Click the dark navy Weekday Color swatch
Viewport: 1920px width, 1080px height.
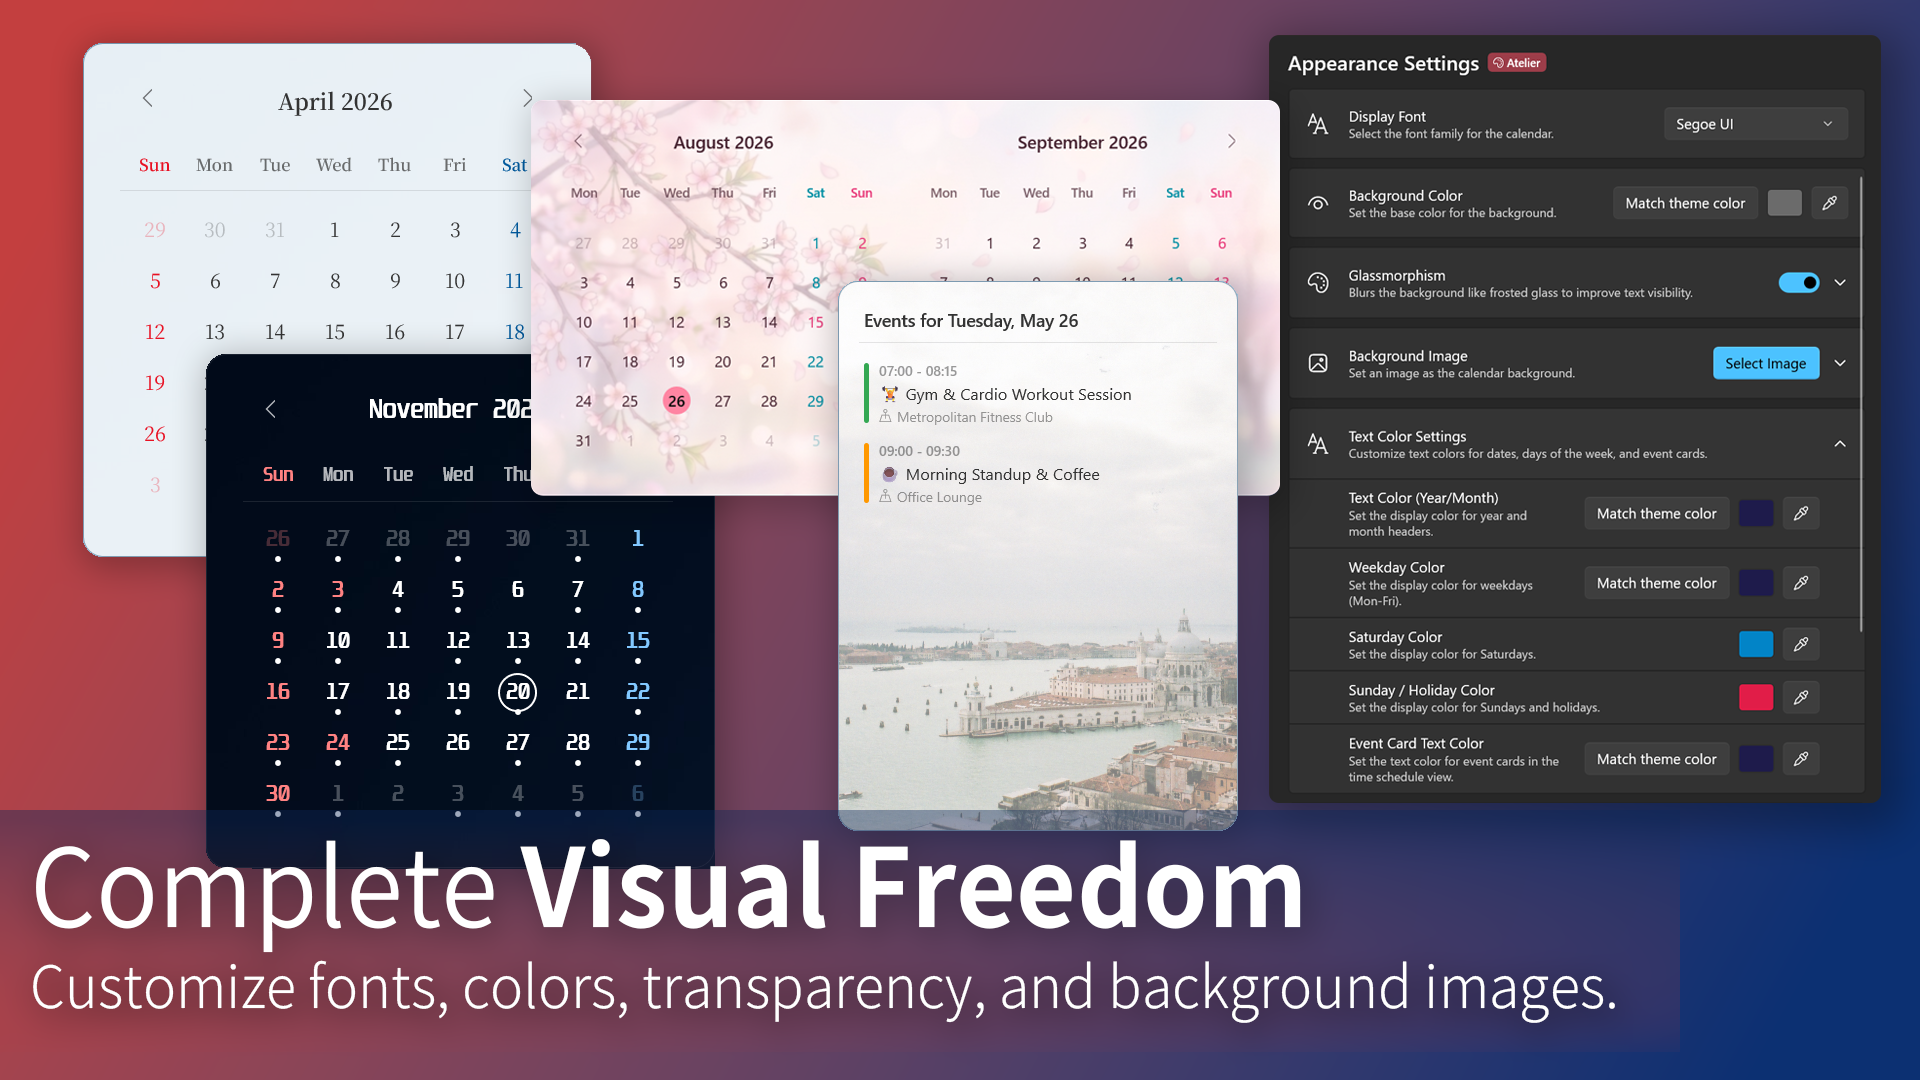1756,583
